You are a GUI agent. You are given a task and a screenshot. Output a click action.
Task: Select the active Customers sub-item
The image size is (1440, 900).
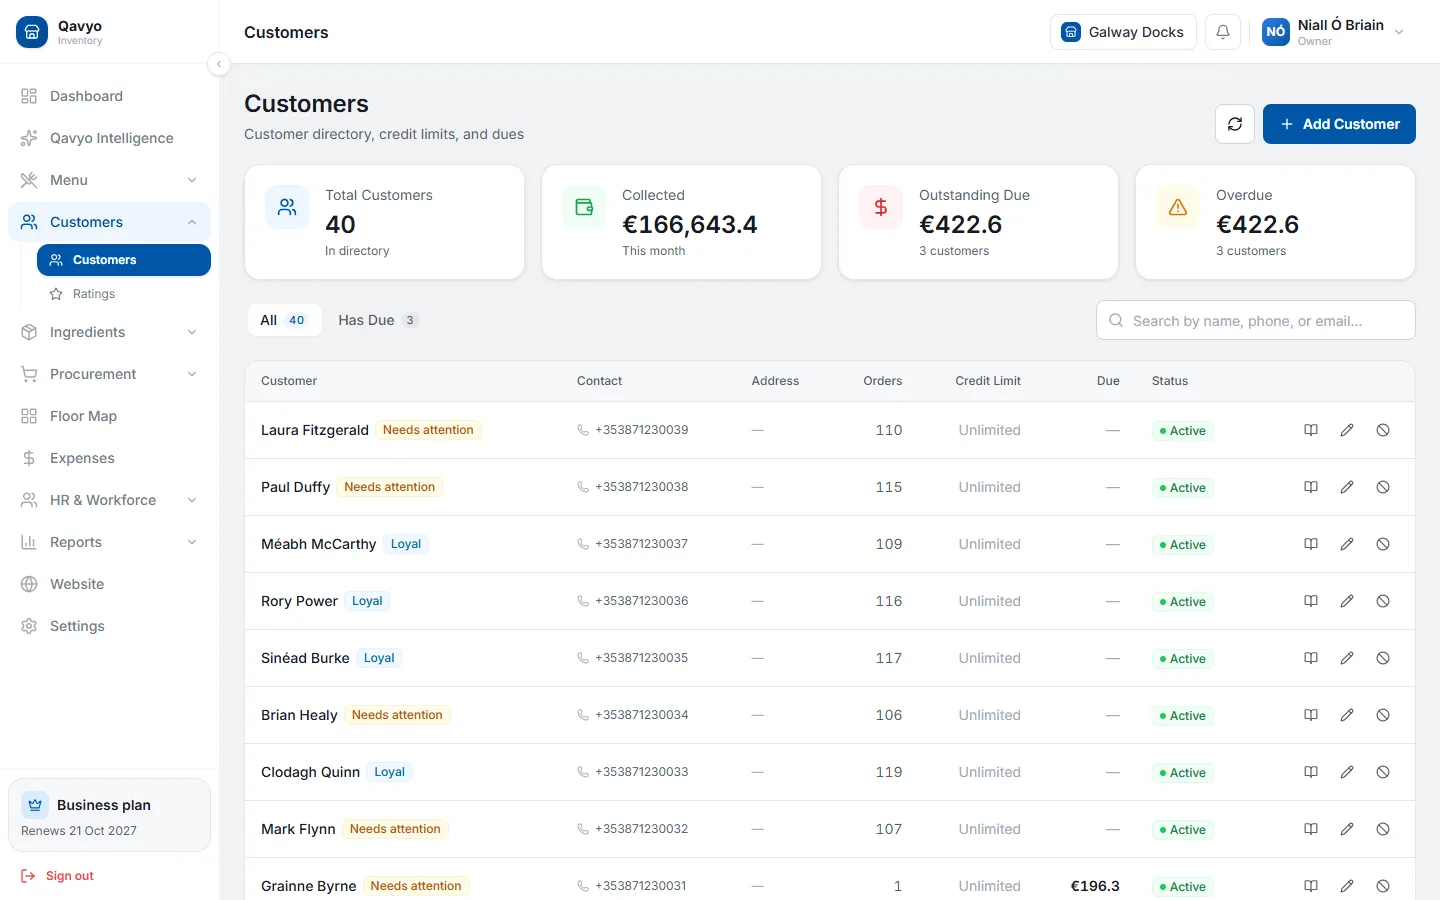tap(124, 260)
